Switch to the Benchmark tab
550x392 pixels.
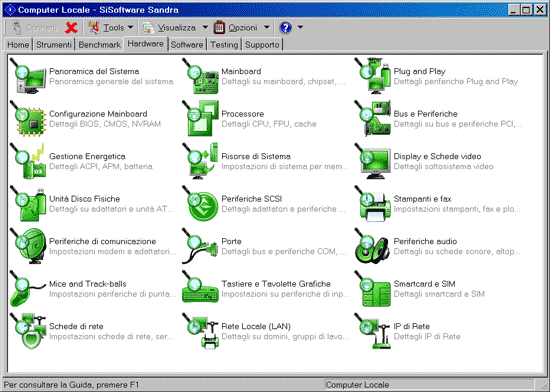coord(100,45)
